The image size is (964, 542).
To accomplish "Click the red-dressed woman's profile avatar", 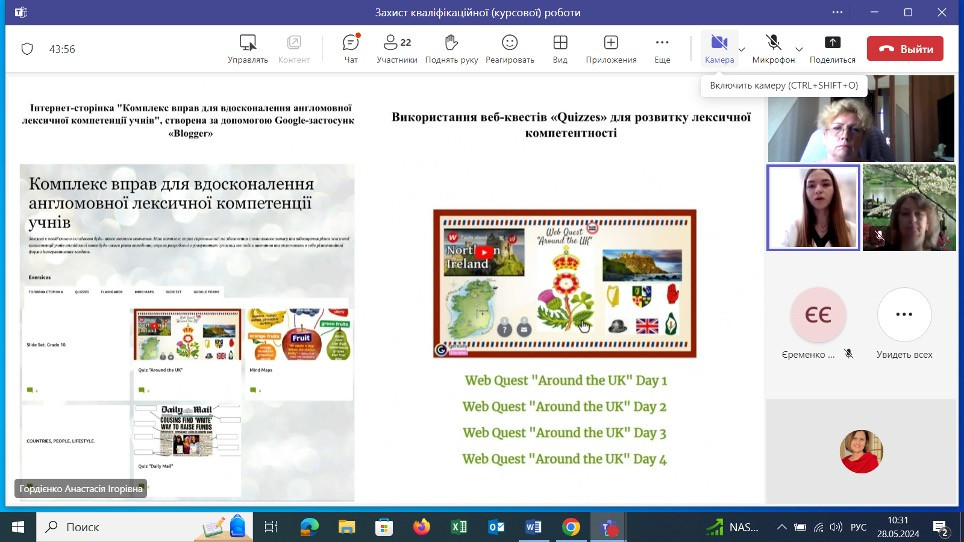I will click(861, 451).
